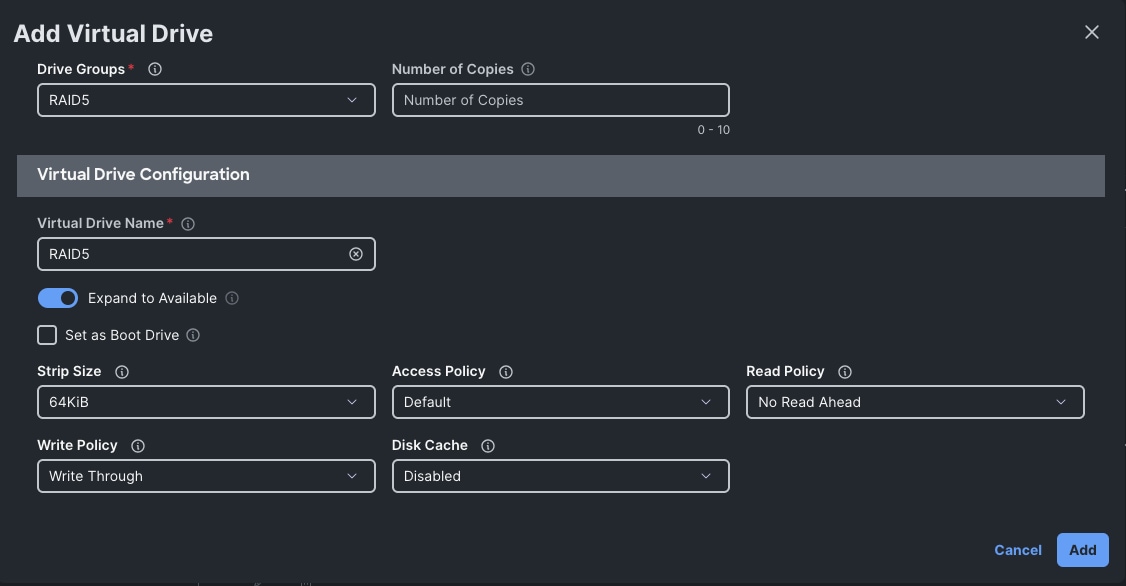Screen dimensions: 1126x586
Task: Click the Write Policy info icon
Action: 138,446
